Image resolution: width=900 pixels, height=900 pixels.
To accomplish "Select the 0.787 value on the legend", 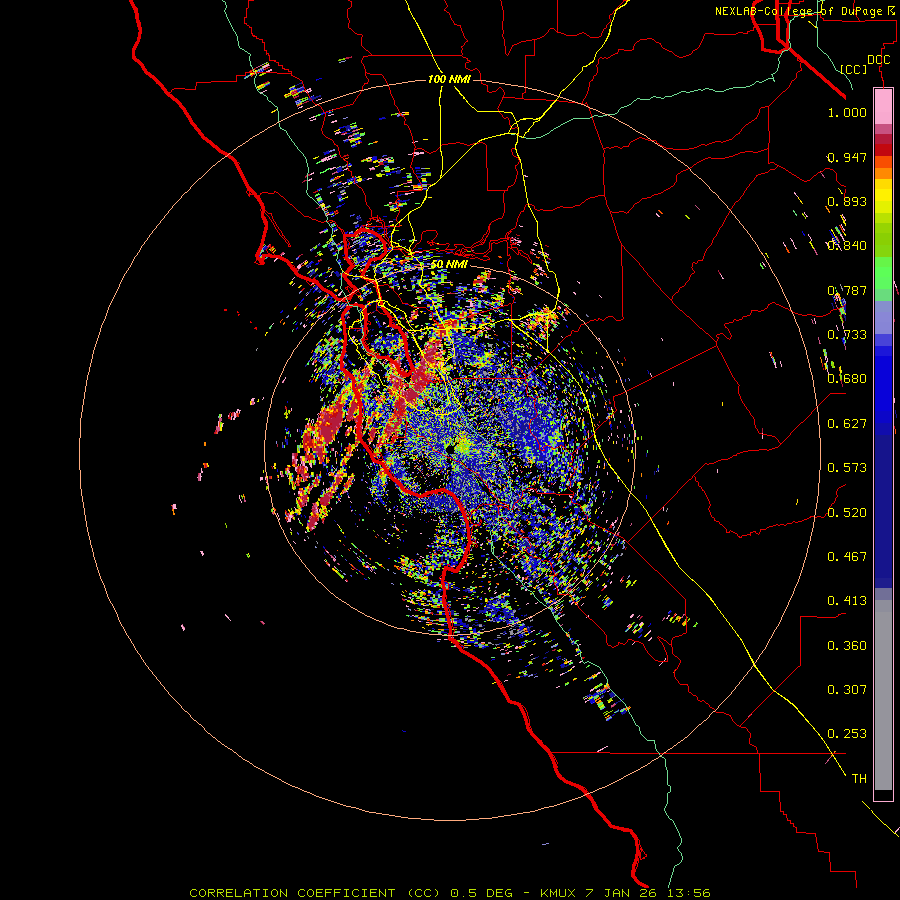I will 847,290.
